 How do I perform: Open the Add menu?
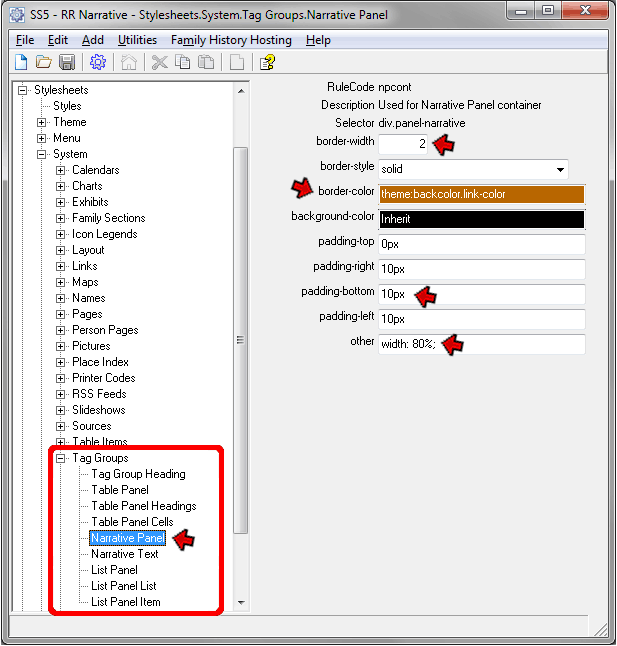click(x=93, y=40)
